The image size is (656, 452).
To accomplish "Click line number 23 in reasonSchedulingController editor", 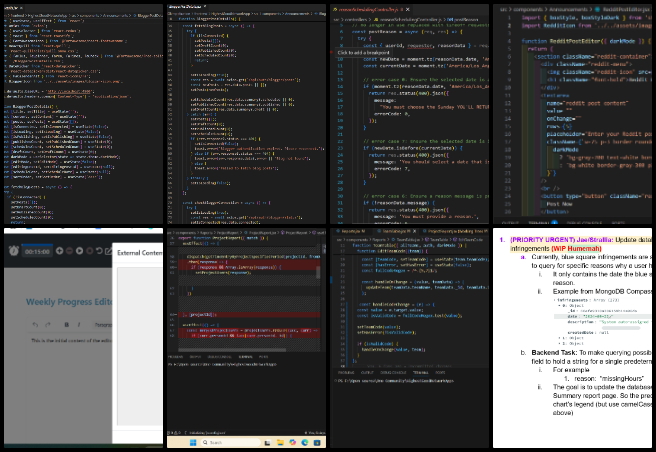I will pos(340,148).
